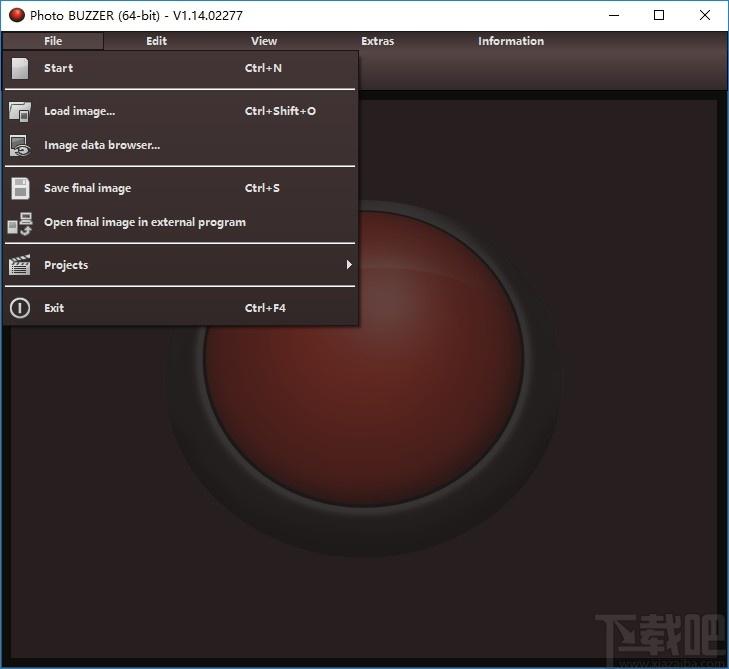Screen dimensions: 729x669
Task: Click the Ctrl+F4 shortcut text
Action: pos(265,308)
